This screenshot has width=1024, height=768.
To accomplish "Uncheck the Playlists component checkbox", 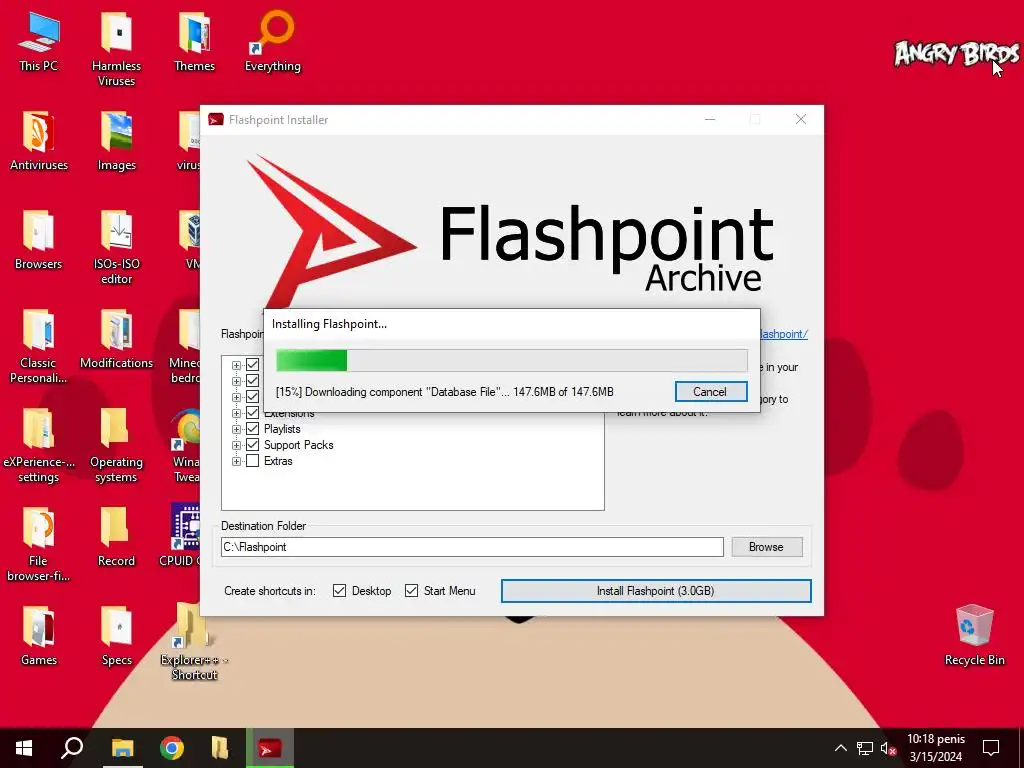I will tap(253, 429).
